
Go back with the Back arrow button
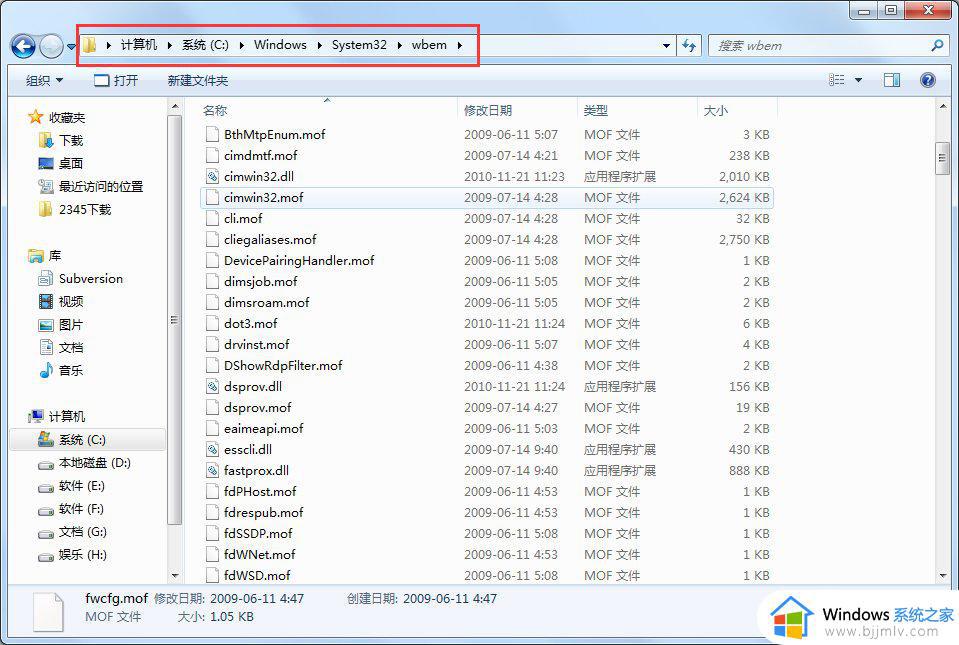(23, 46)
